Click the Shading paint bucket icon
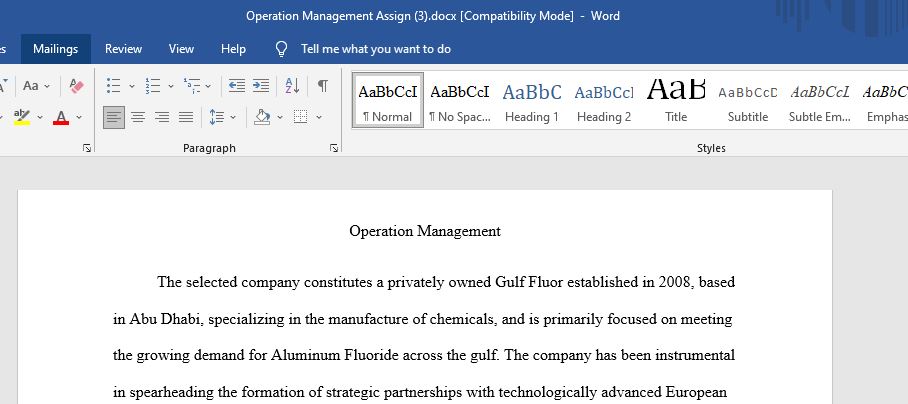The image size is (908, 404). click(262, 117)
